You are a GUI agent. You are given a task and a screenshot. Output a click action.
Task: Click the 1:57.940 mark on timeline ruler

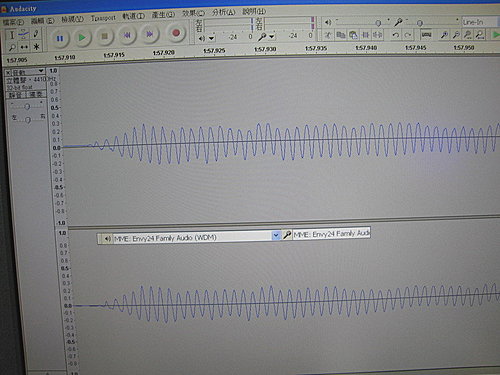[x=366, y=48]
